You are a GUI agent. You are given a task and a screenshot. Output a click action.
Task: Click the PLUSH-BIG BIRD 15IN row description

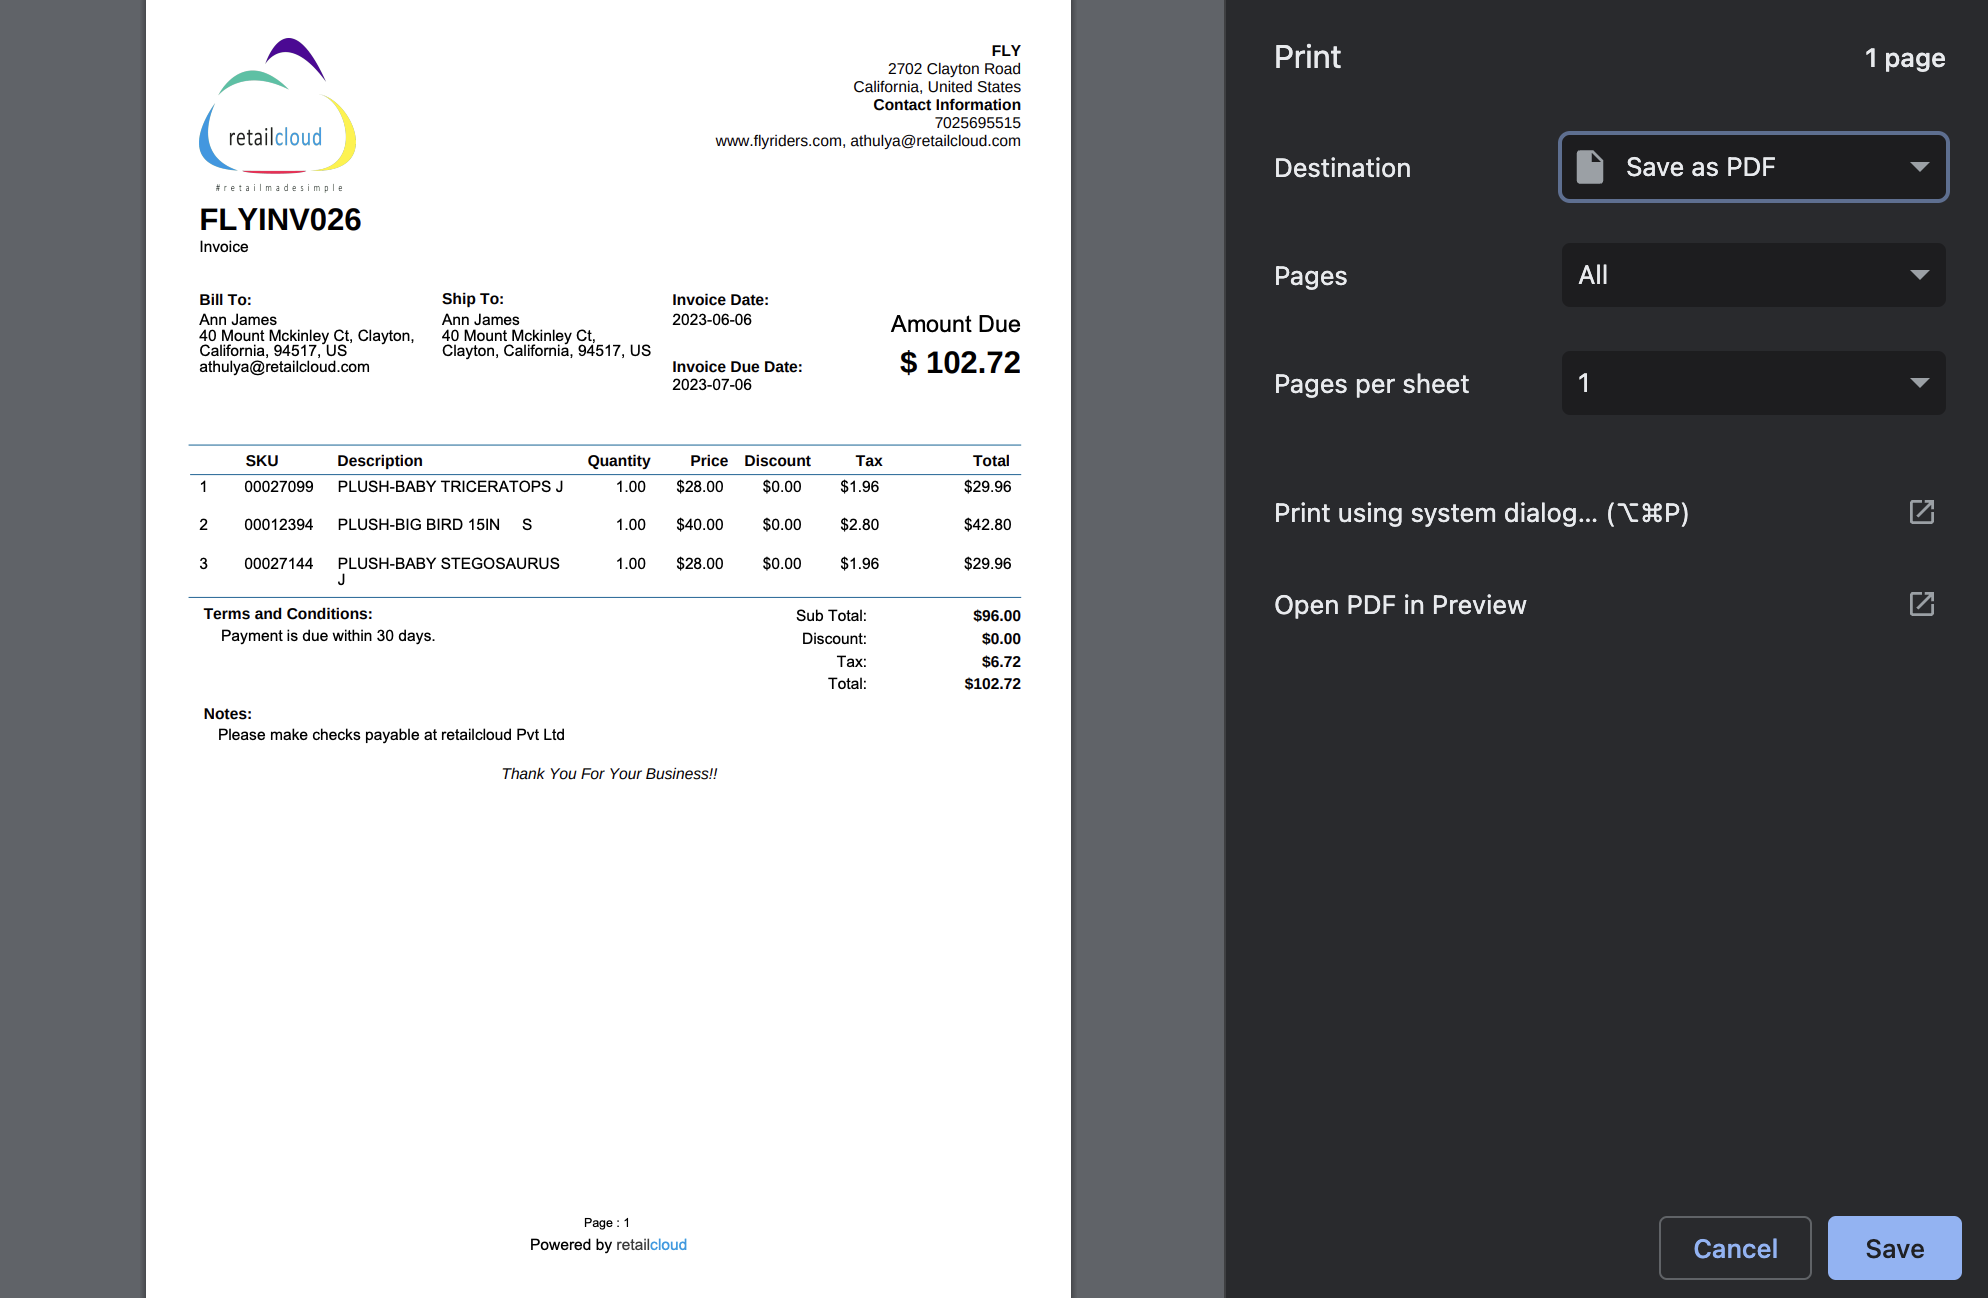[418, 525]
